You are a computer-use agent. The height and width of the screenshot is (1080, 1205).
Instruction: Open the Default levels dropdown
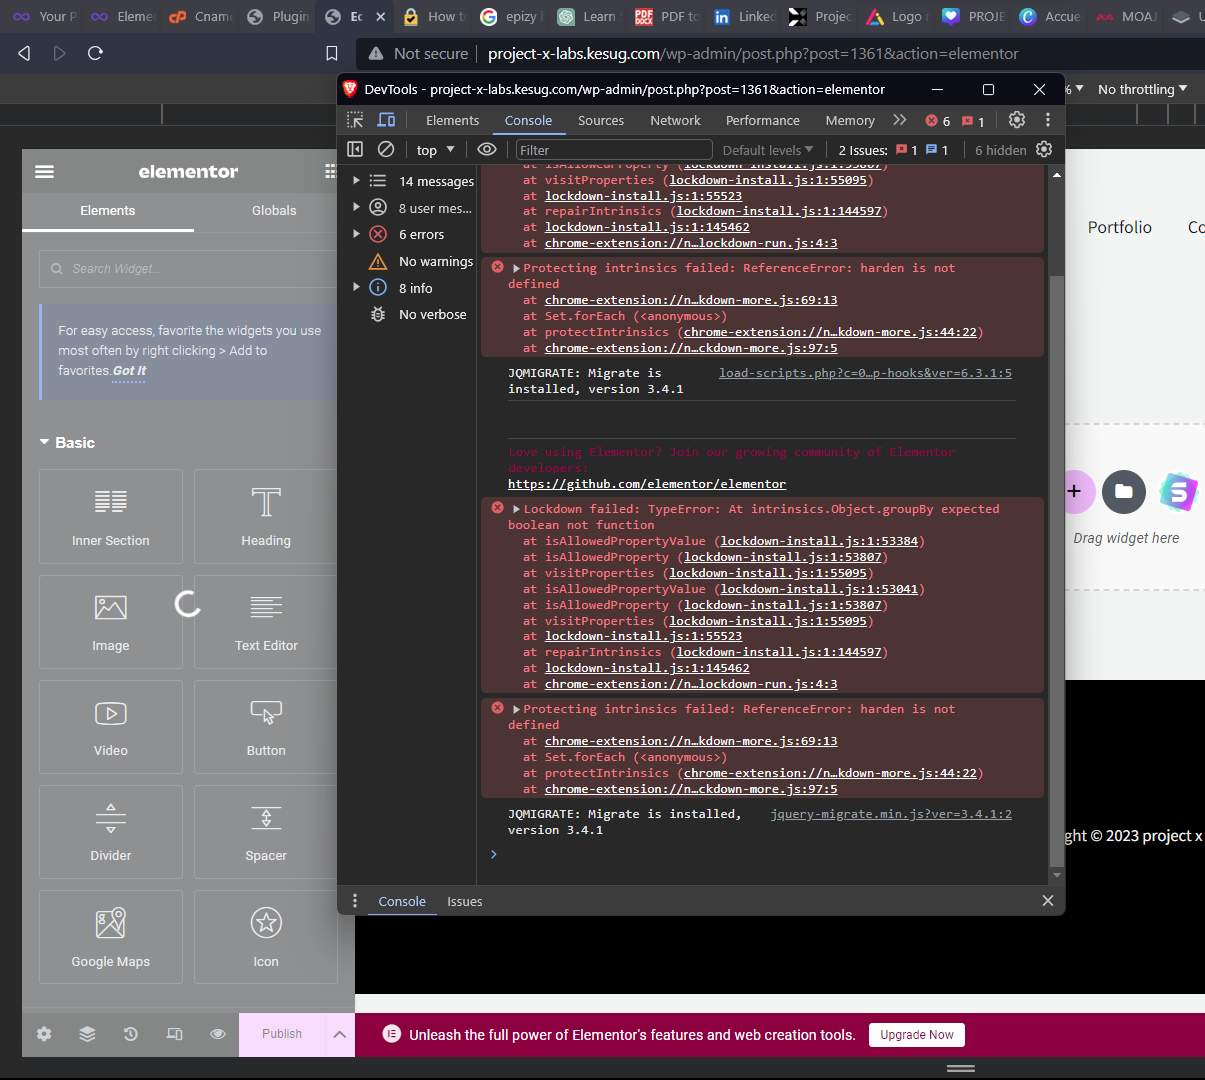pos(768,150)
